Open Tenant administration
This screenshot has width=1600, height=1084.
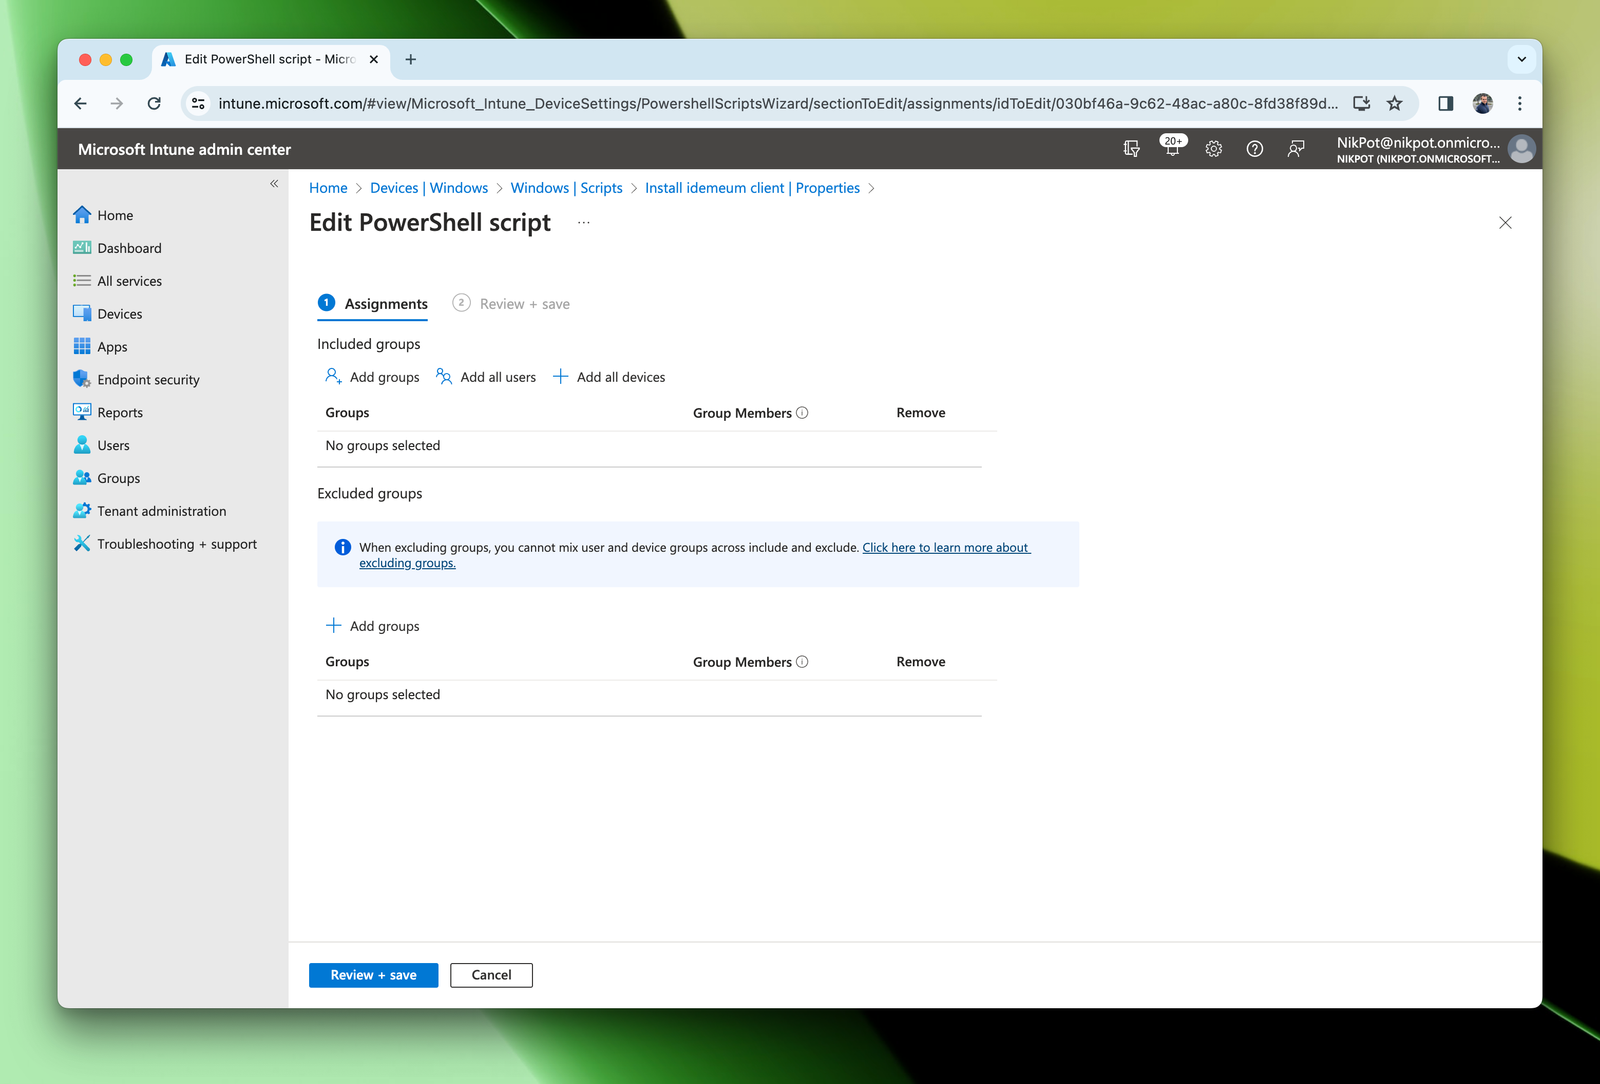pyautogui.click(x=161, y=511)
